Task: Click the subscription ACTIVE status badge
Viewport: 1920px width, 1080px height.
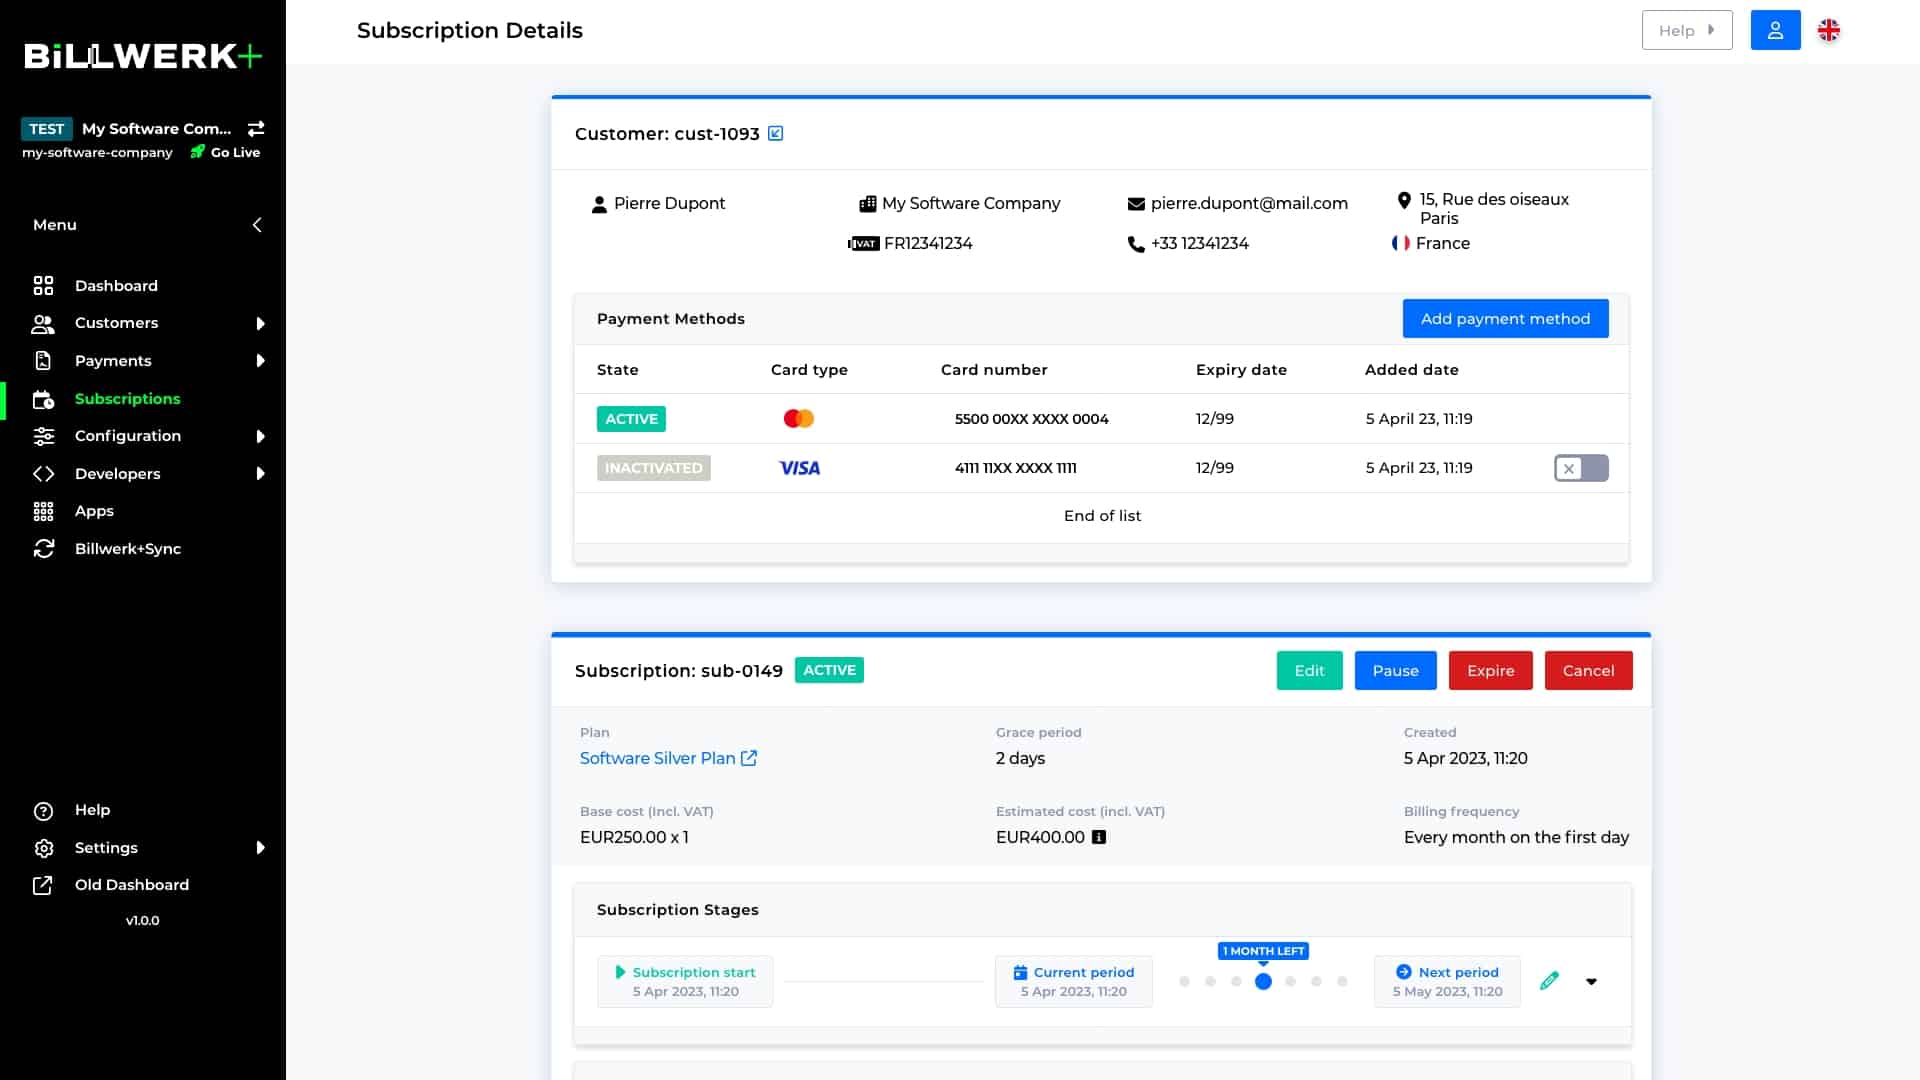Action: click(829, 670)
